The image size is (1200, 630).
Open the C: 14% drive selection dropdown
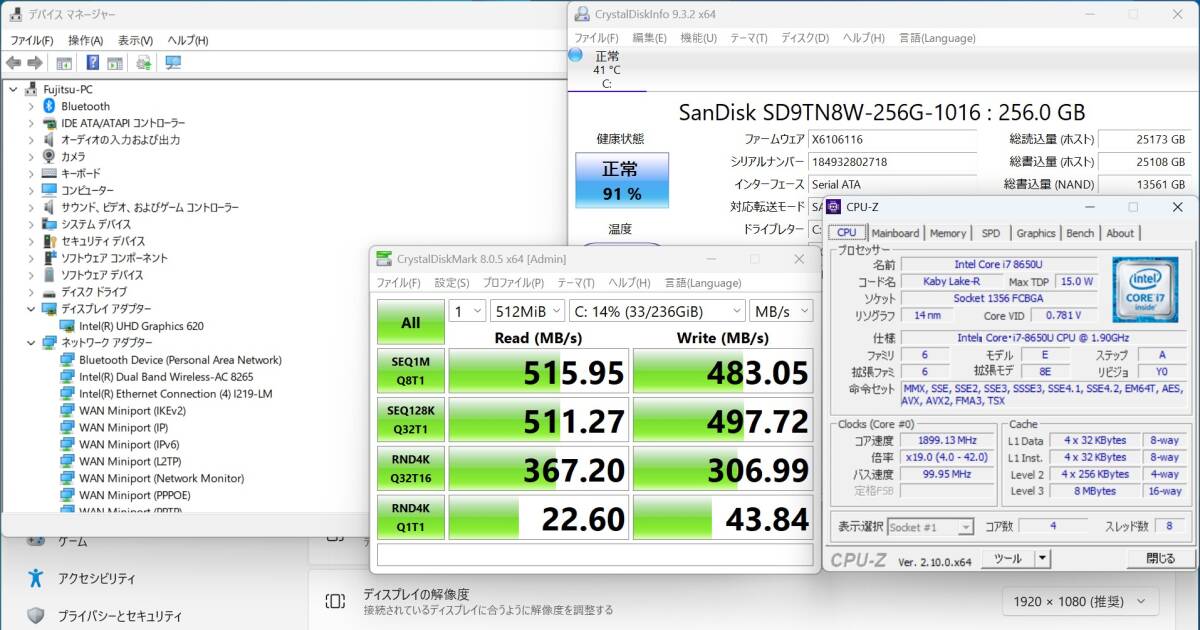[659, 311]
